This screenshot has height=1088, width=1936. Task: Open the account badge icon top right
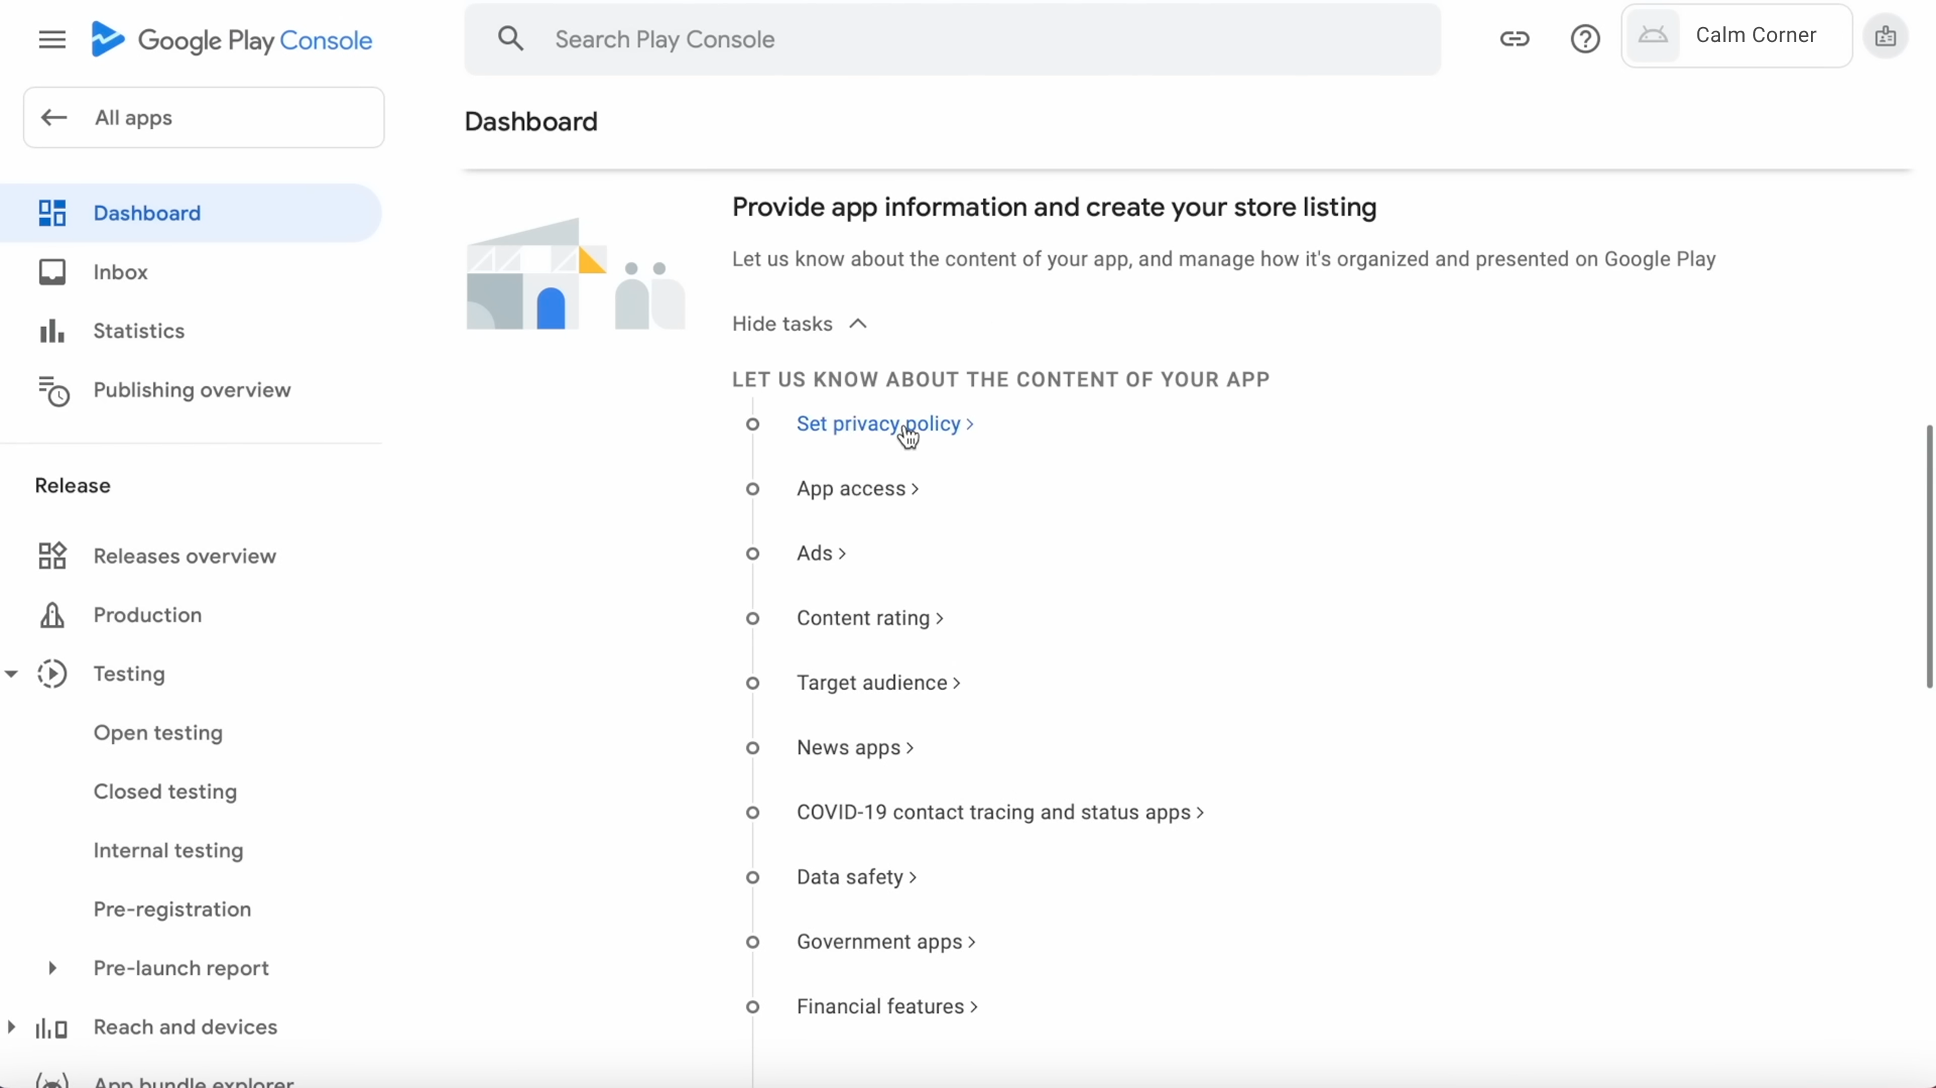(1885, 37)
